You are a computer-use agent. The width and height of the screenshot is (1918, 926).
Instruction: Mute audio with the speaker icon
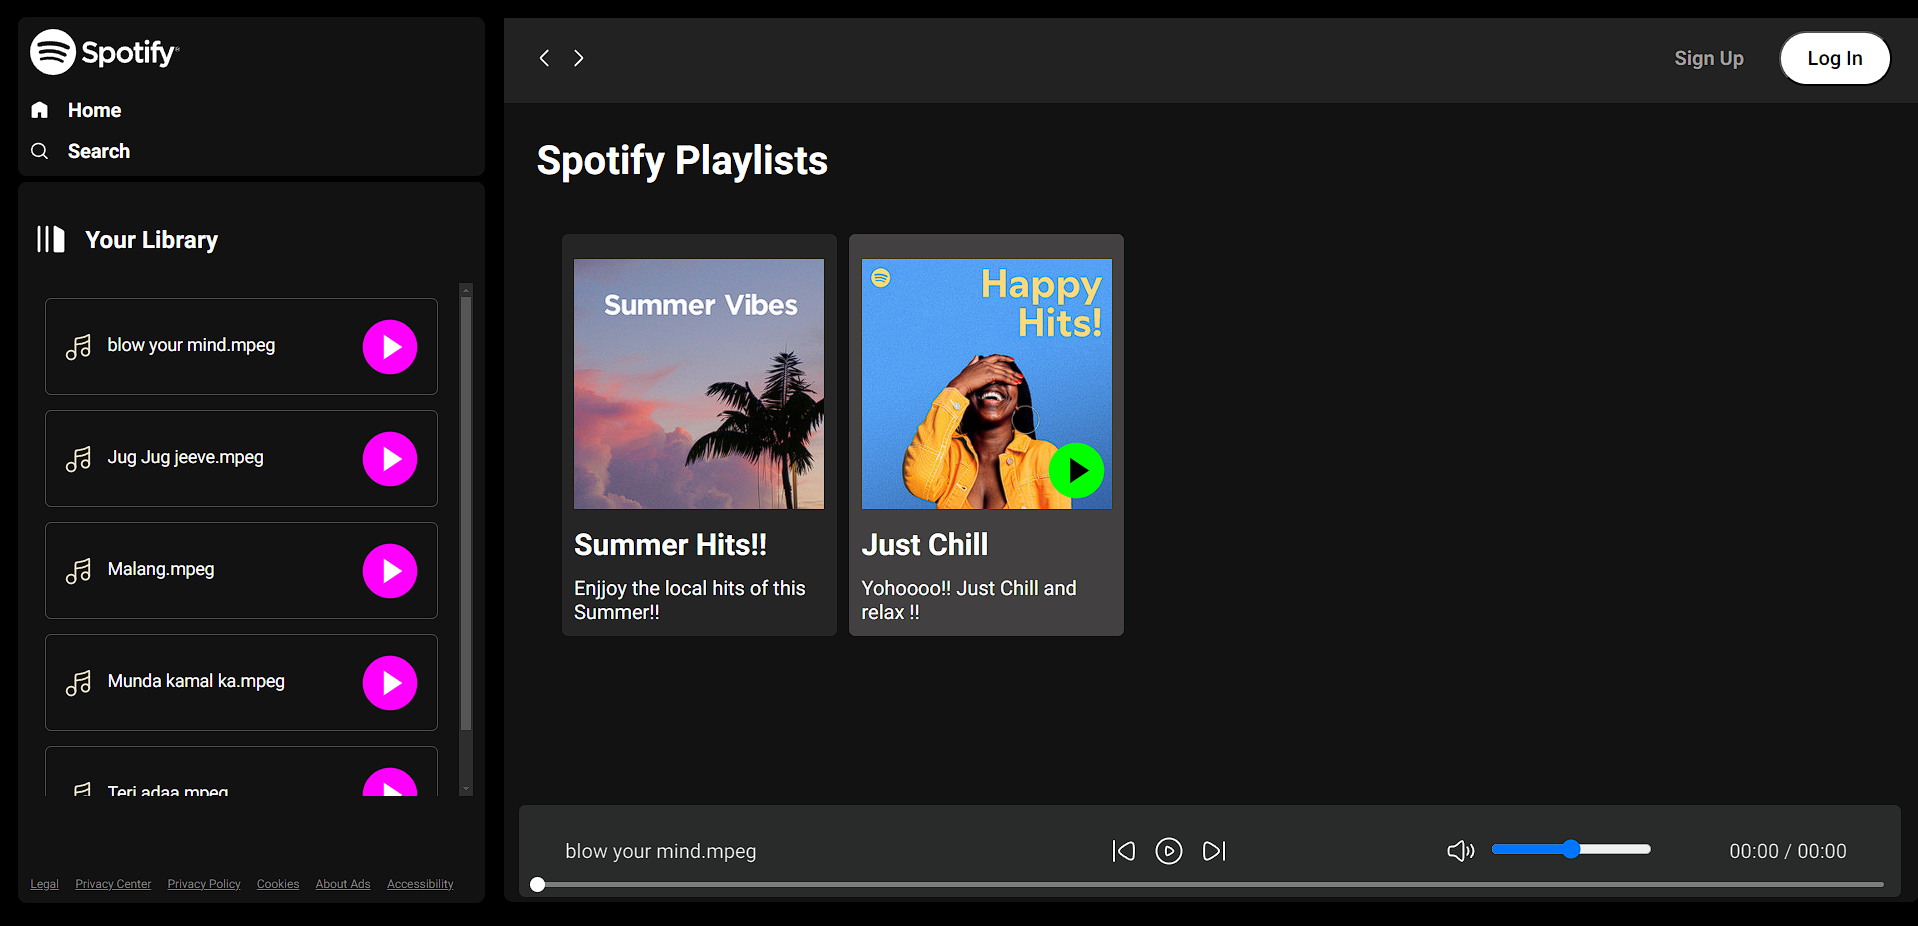tap(1461, 851)
